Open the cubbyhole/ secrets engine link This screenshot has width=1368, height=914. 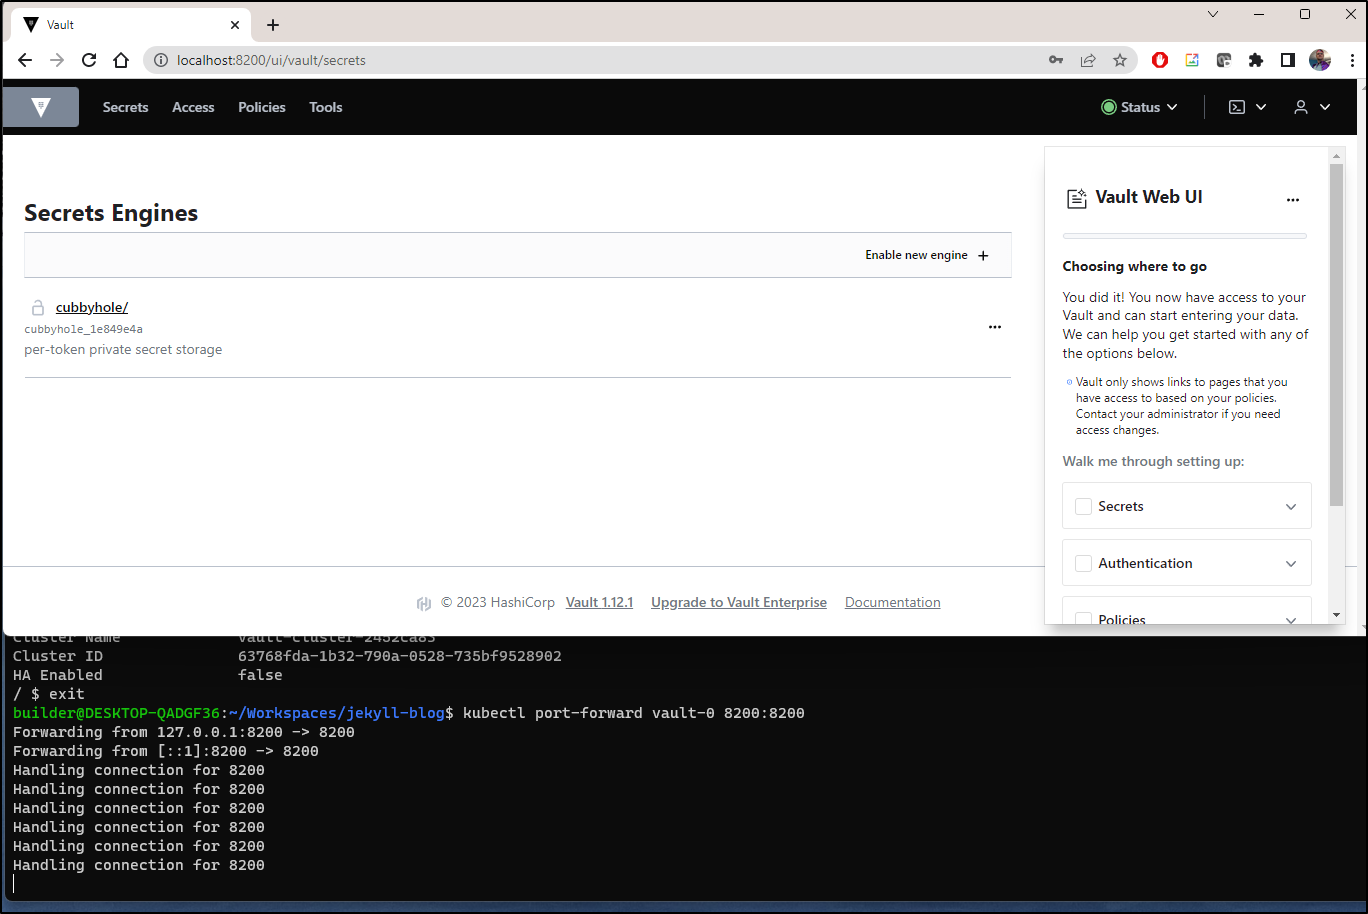92,307
